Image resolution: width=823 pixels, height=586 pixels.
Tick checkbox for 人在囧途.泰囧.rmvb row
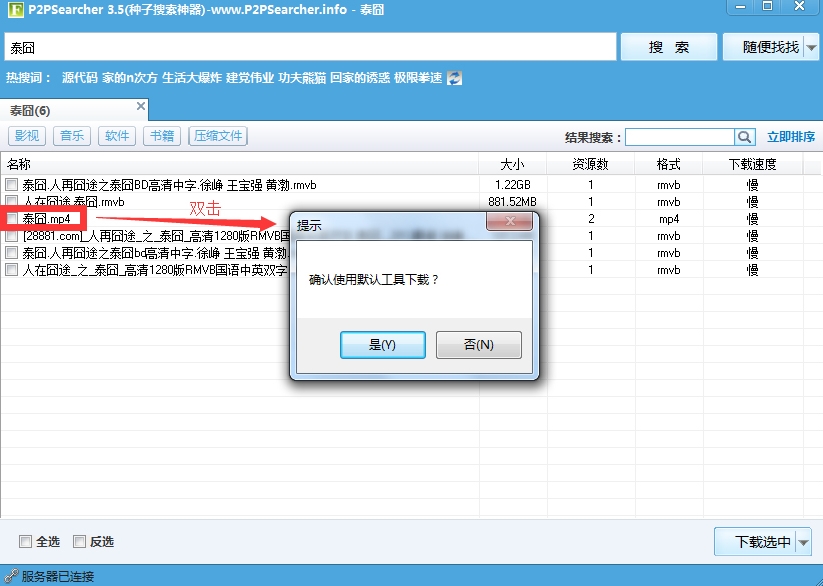tap(12, 201)
